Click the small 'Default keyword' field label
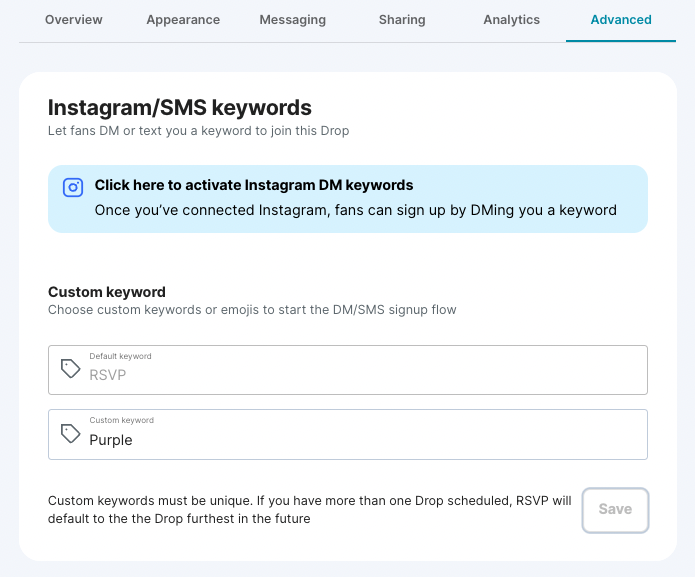 click(x=120, y=356)
